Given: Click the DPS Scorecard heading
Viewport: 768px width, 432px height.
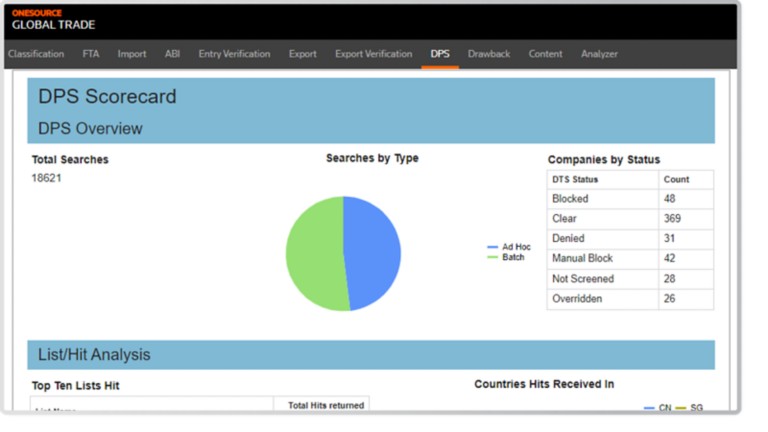Looking at the screenshot, I should coord(107,96).
